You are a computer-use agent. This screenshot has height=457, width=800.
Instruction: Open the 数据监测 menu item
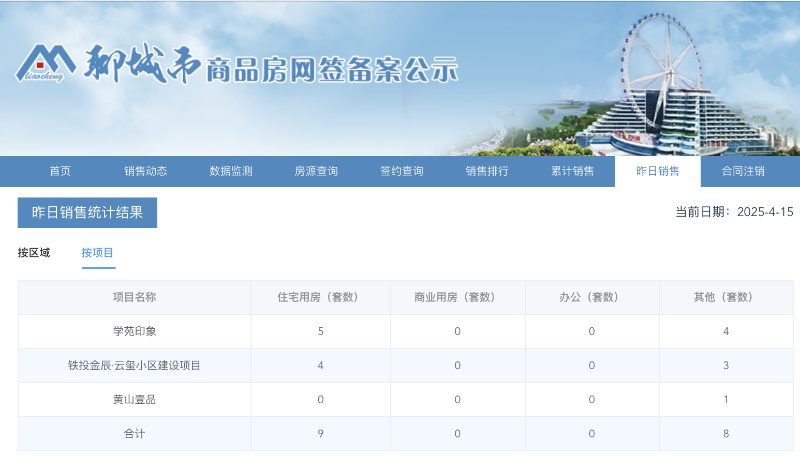pyautogui.click(x=231, y=171)
